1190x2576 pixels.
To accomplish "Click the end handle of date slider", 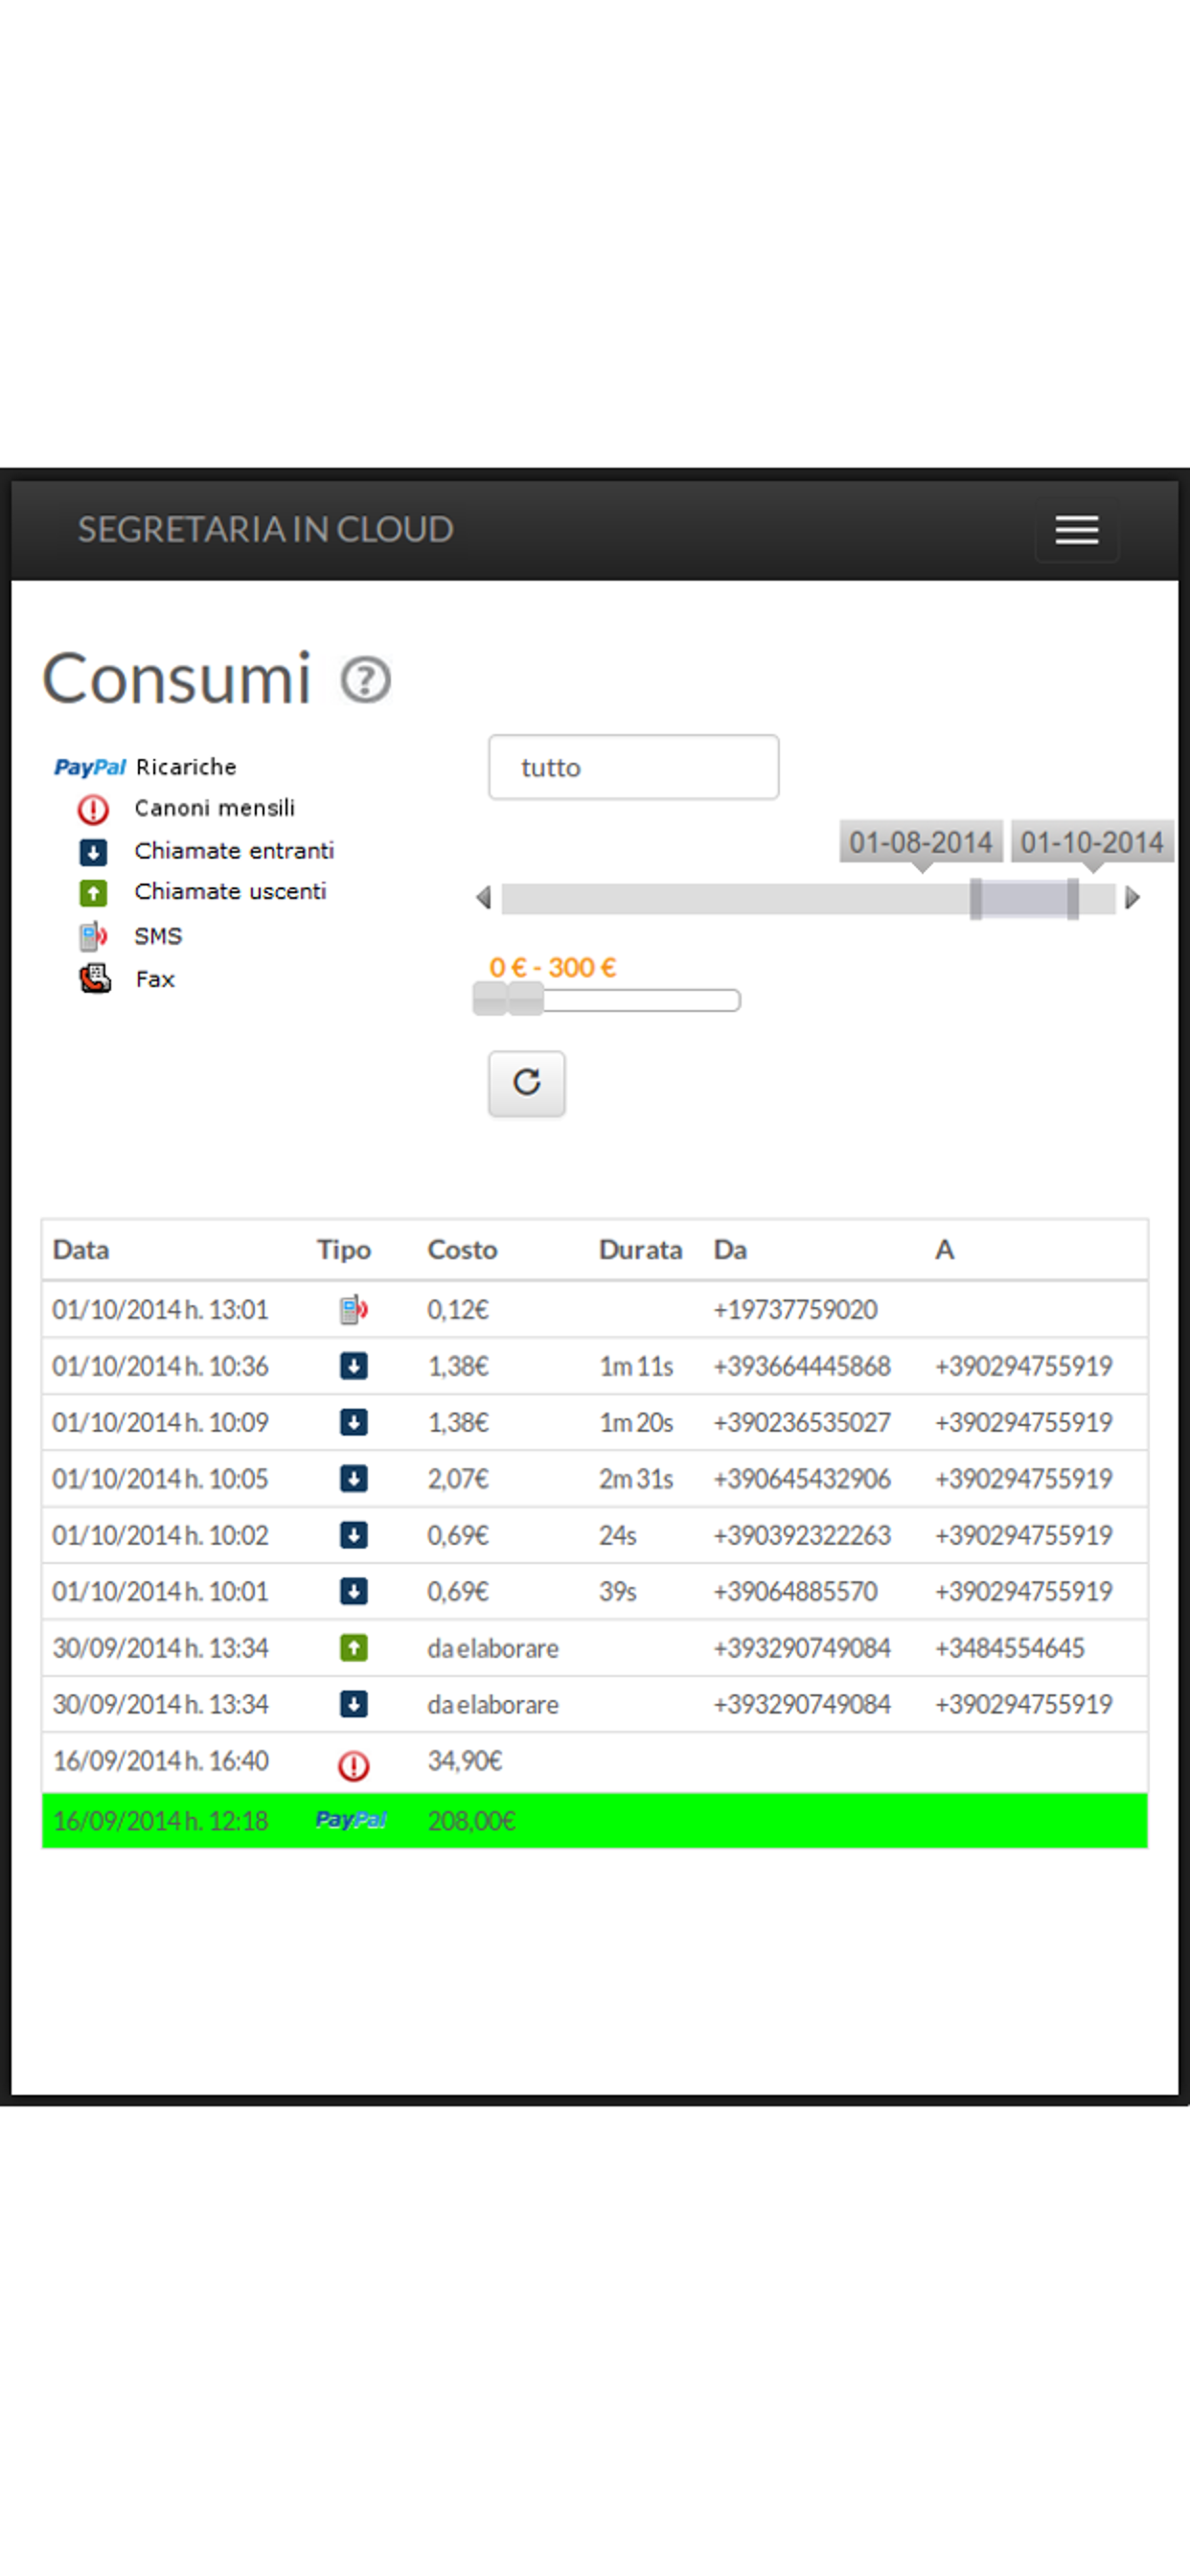I will pos(1072,898).
